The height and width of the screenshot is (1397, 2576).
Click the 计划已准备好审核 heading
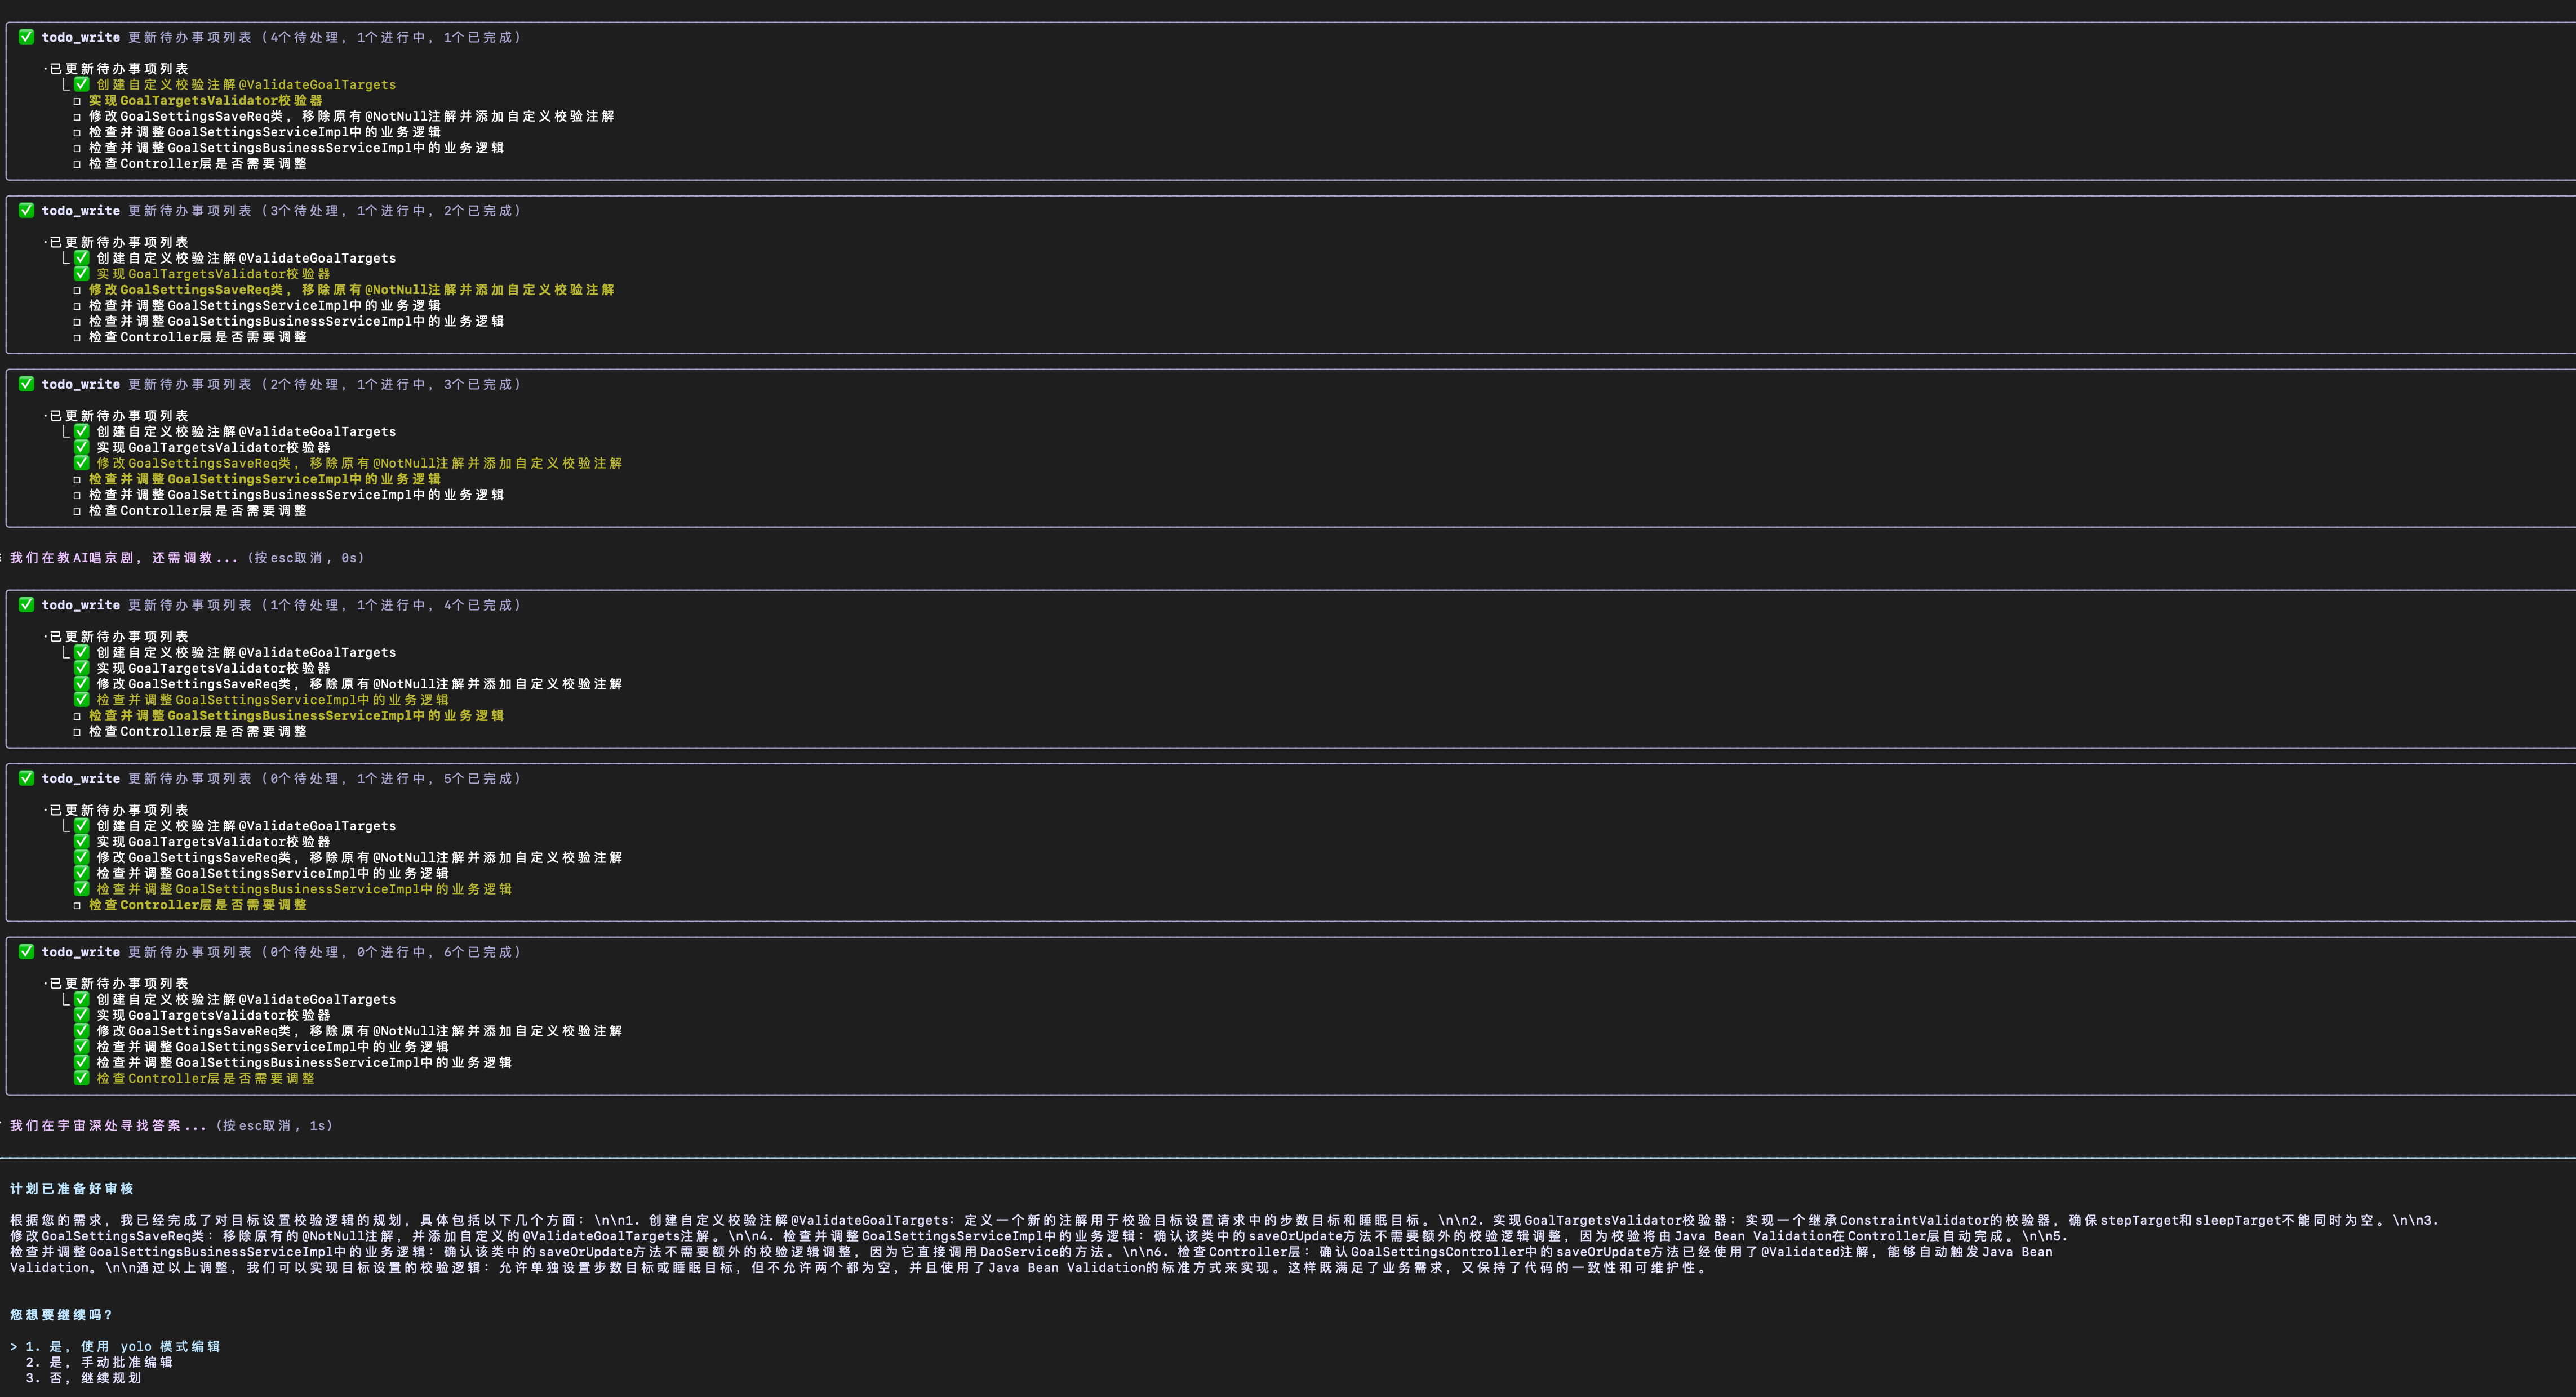click(71, 1189)
